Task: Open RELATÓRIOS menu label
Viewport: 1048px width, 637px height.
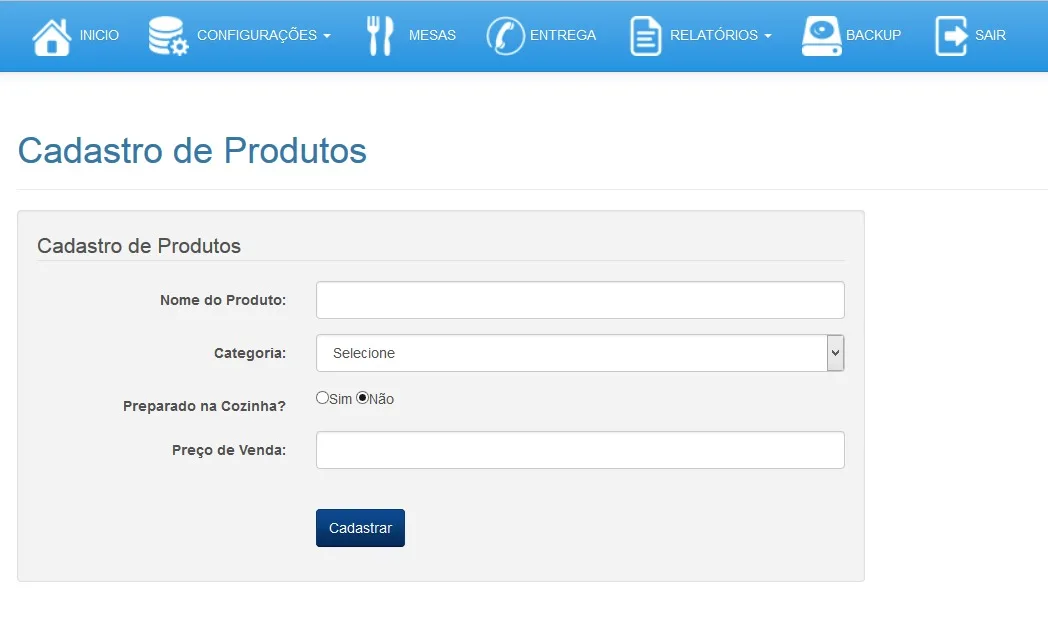Action: (714, 35)
